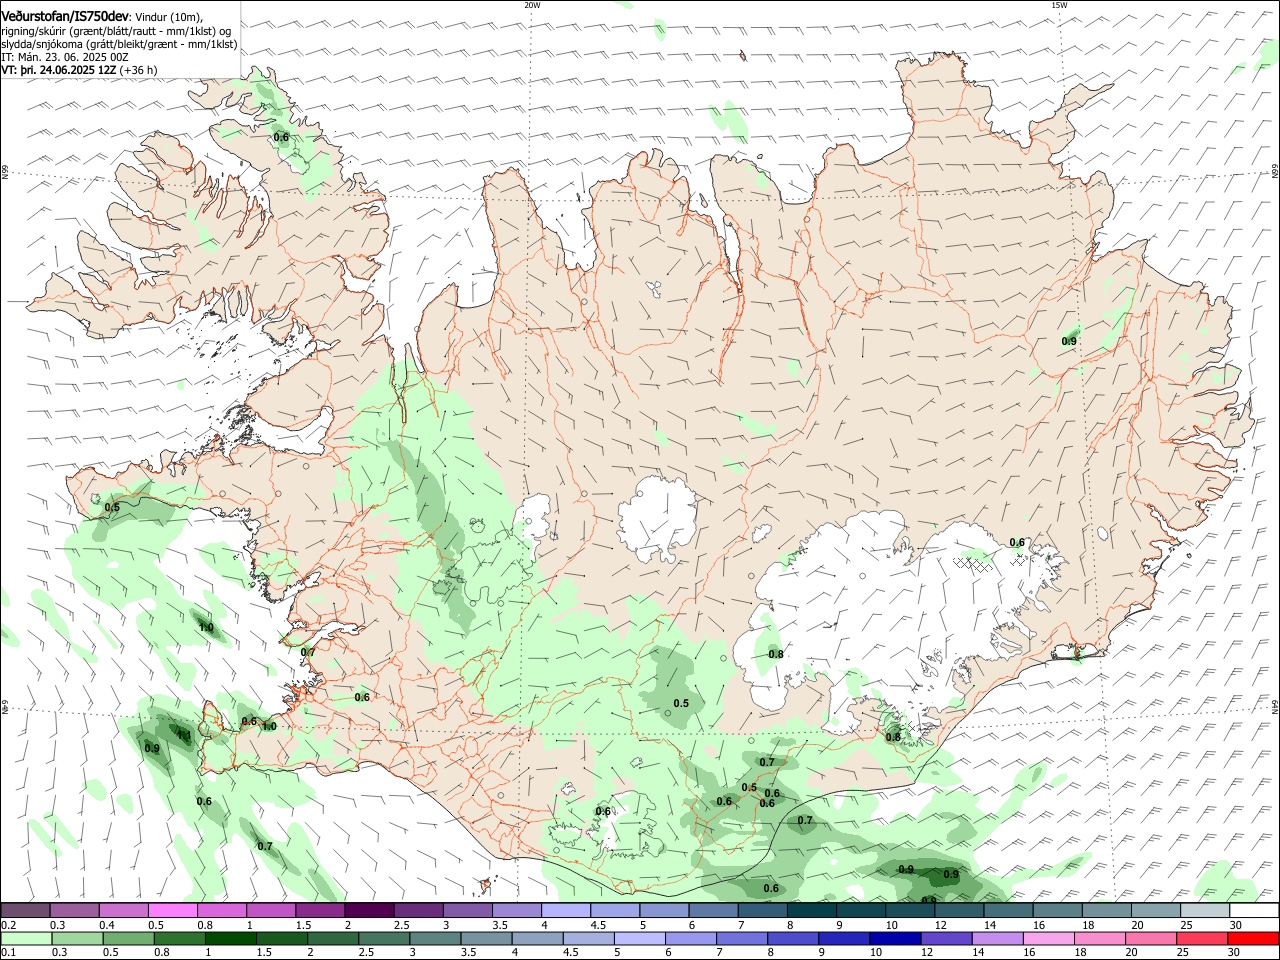Click the 0.7 value offshore in the southwest sea
Viewport: 1280px width, 960px height.
tap(265, 846)
